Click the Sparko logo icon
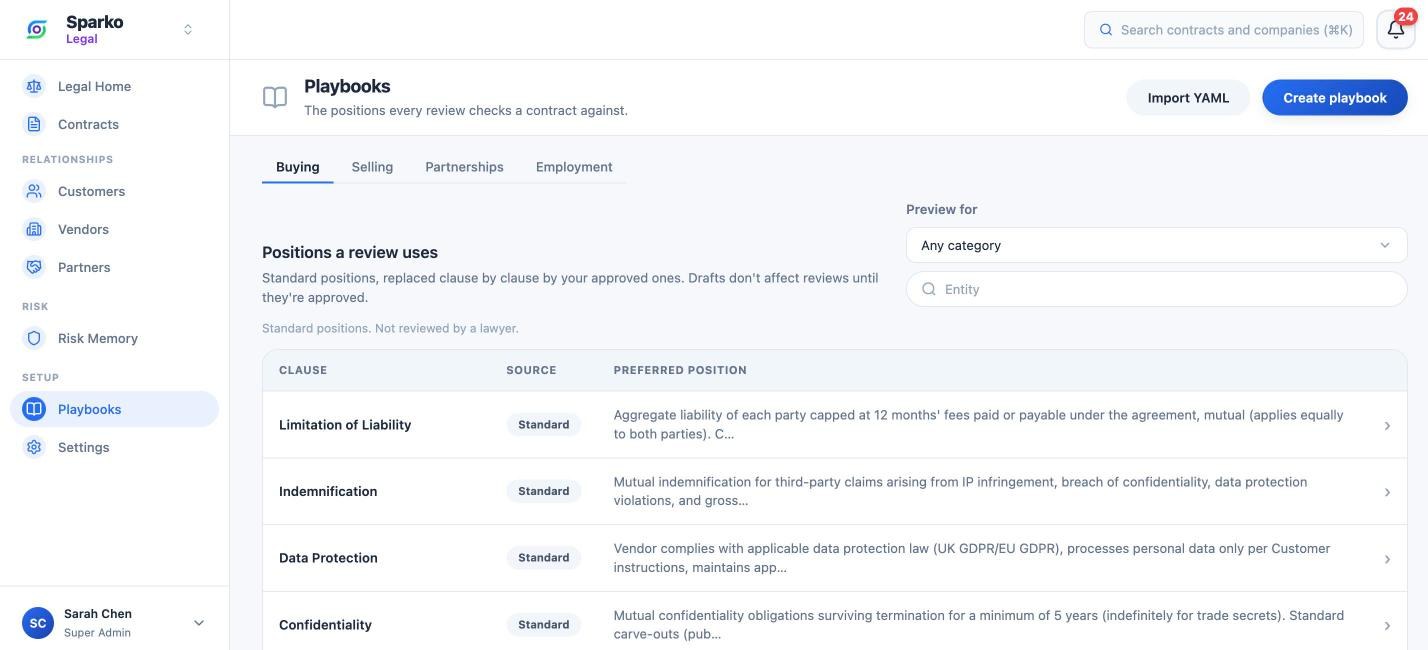Screen dimensions: 1428x650 (x=37, y=30)
